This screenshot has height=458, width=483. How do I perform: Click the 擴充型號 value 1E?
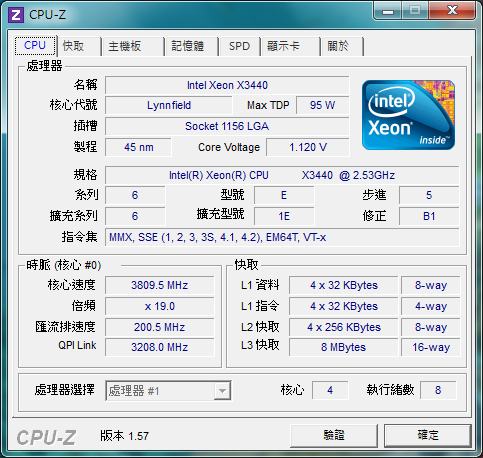tap(284, 216)
